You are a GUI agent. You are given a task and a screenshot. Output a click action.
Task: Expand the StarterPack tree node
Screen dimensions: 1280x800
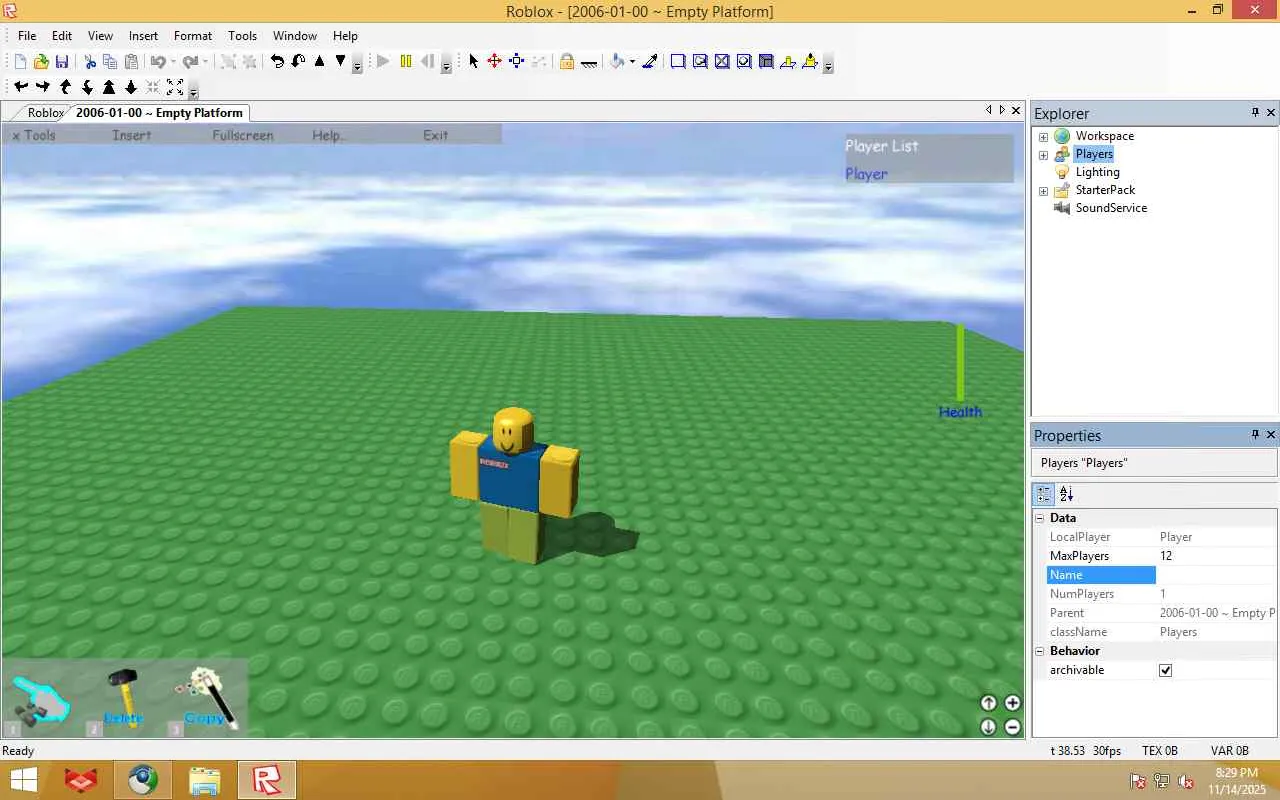pos(1043,191)
